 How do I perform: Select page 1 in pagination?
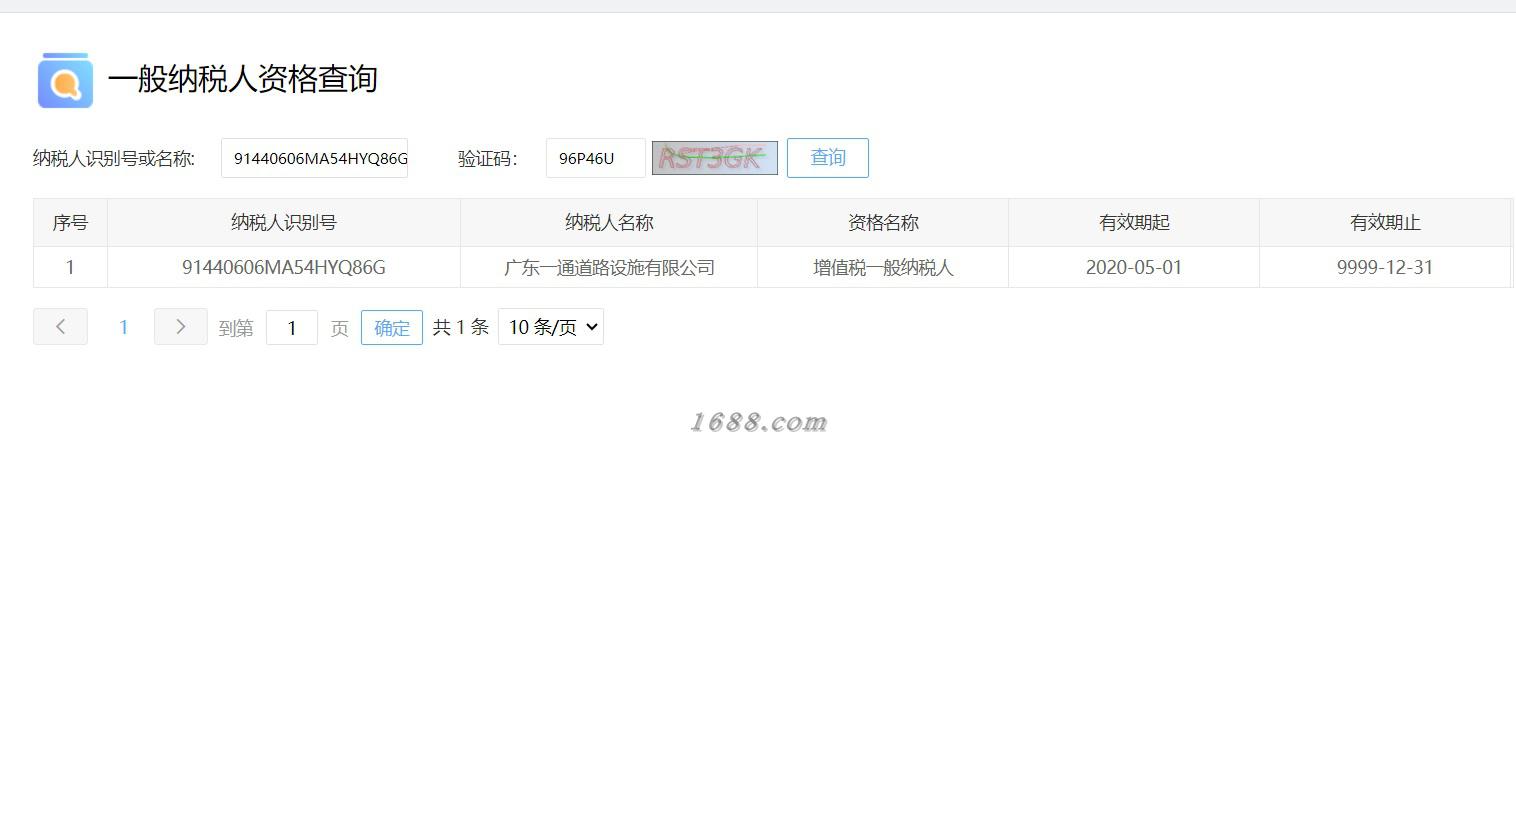point(123,327)
